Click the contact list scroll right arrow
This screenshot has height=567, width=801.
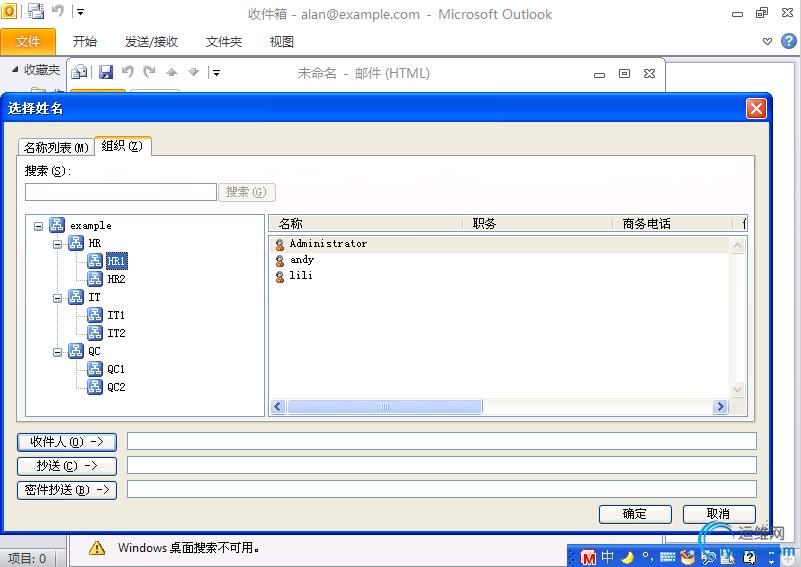(720, 407)
